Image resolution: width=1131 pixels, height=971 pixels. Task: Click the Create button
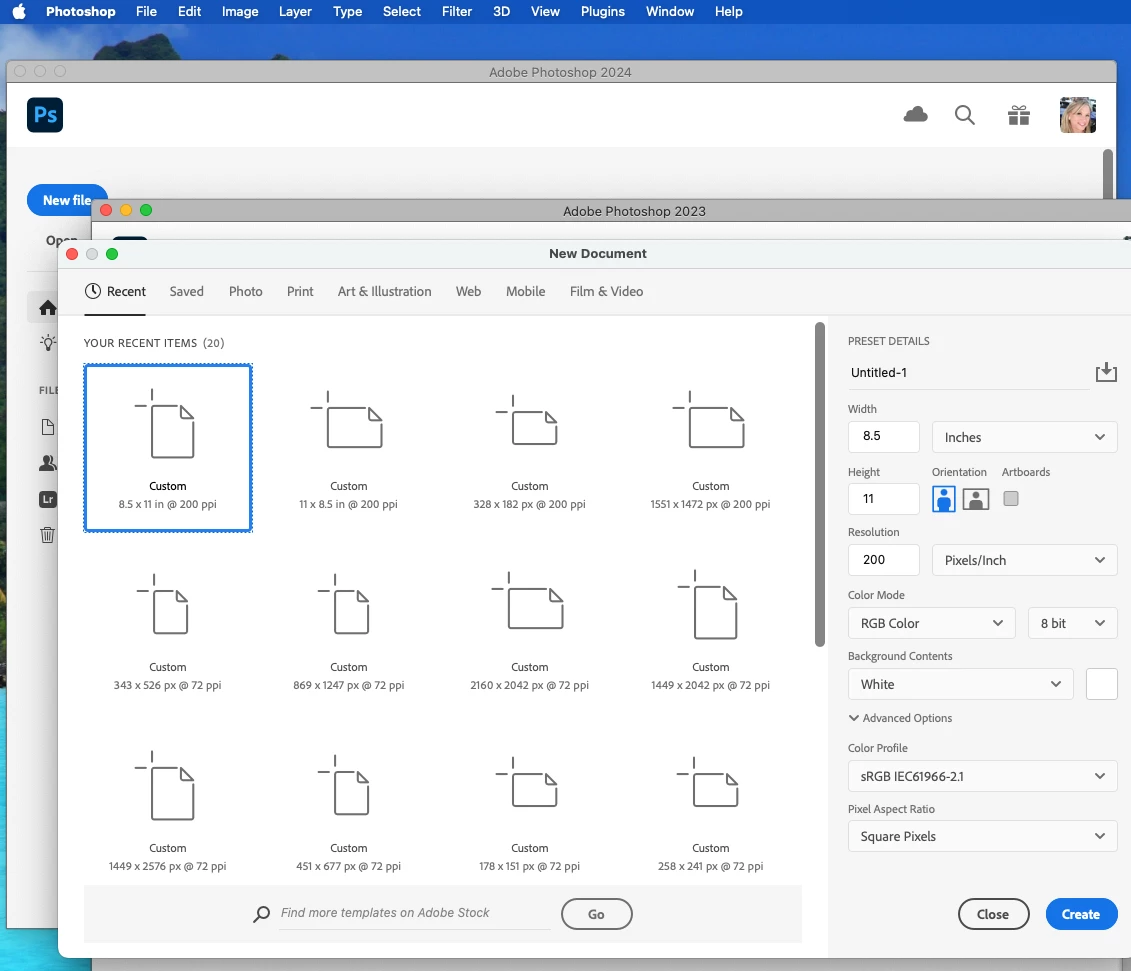[x=1081, y=914]
